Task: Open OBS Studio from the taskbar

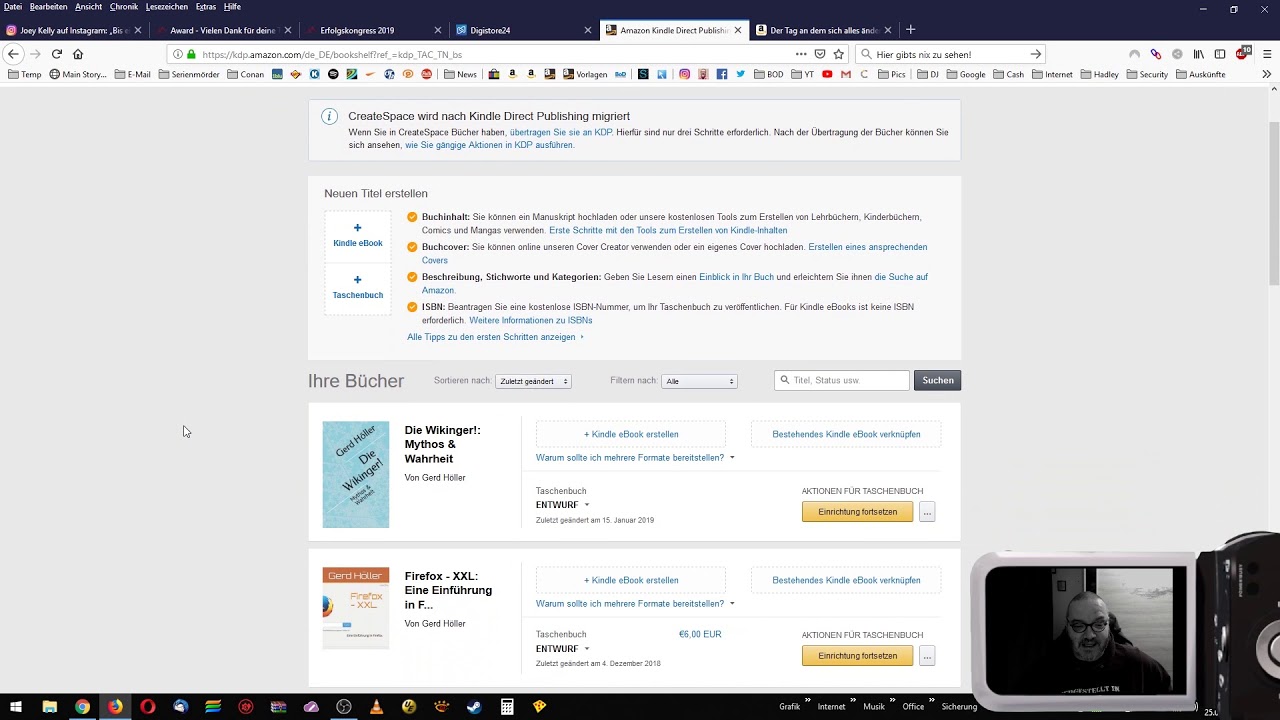Action: coord(344,706)
